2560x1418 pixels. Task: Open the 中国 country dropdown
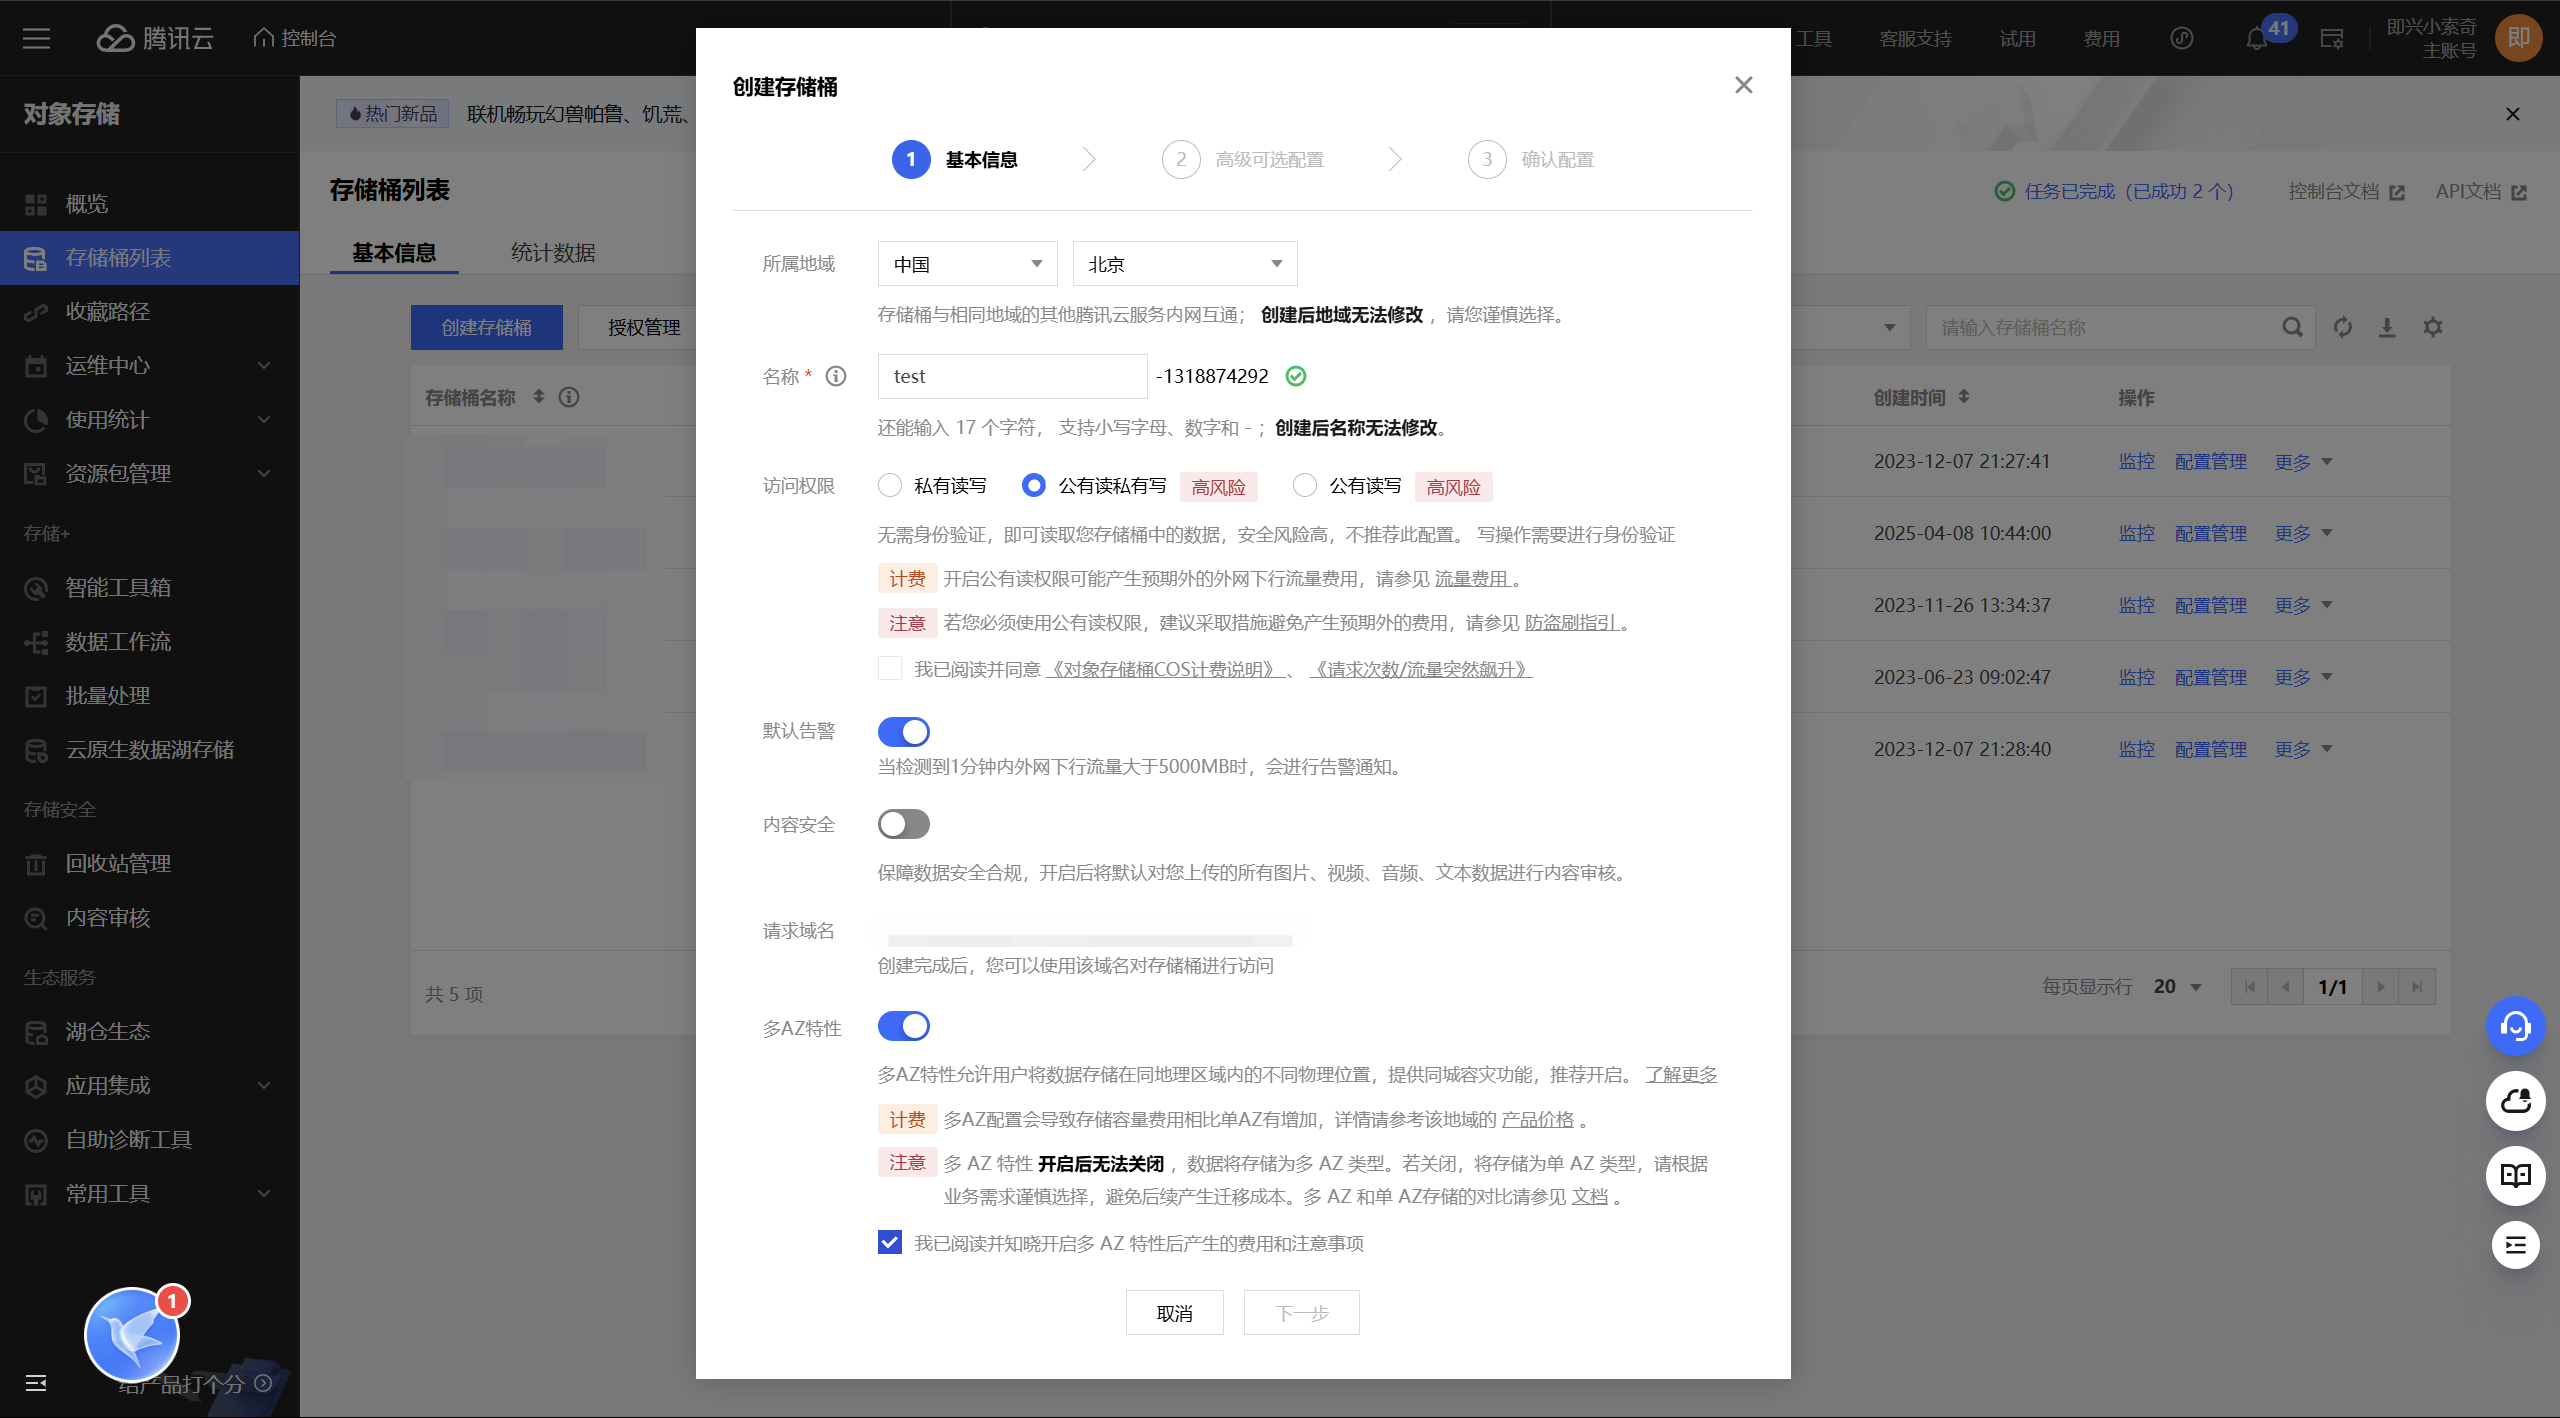click(966, 264)
